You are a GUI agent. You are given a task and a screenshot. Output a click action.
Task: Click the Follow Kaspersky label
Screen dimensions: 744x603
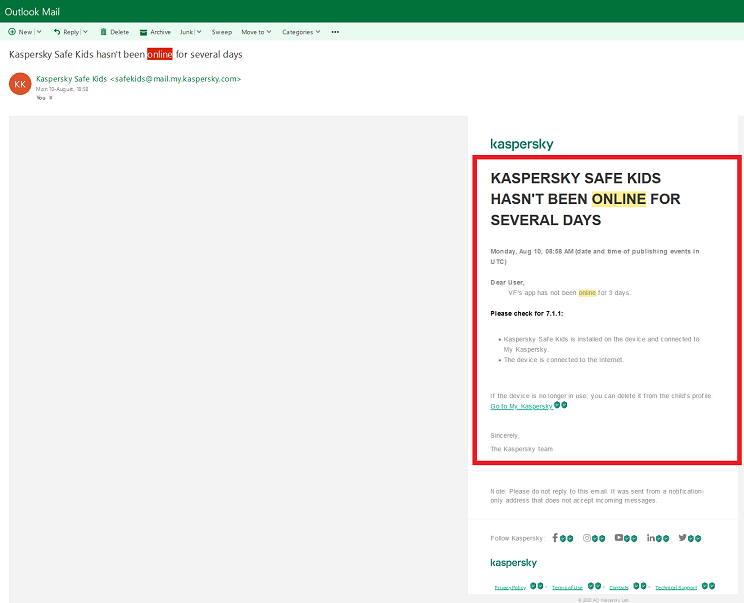517,538
